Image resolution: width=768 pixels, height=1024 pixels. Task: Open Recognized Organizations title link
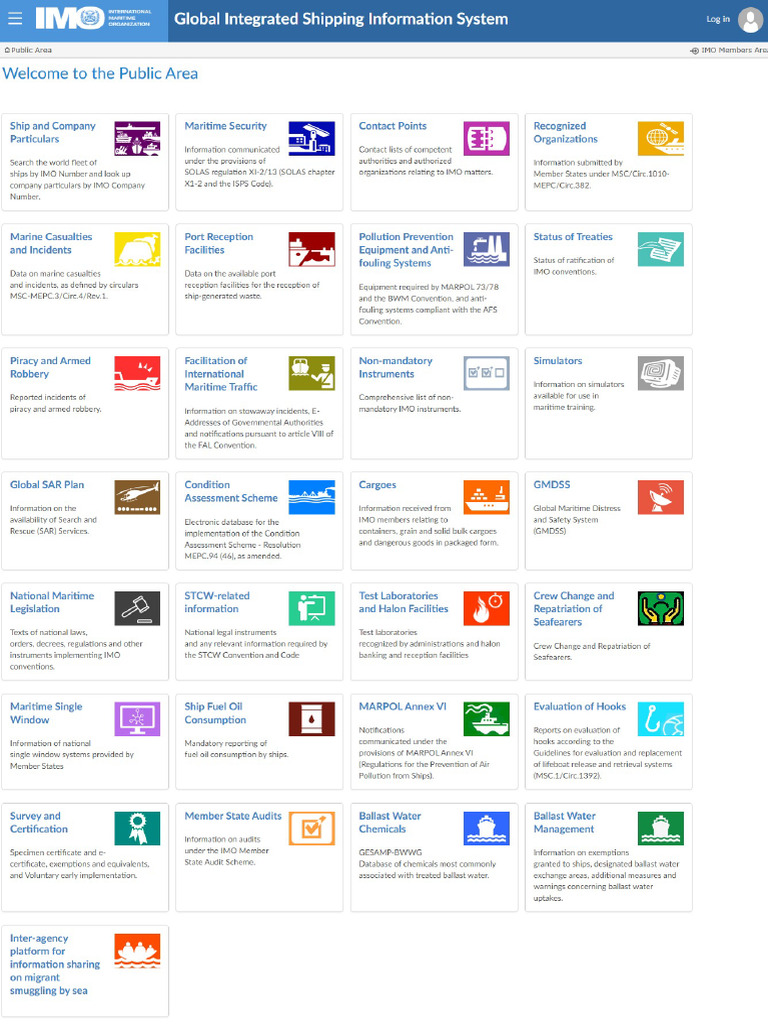click(566, 133)
